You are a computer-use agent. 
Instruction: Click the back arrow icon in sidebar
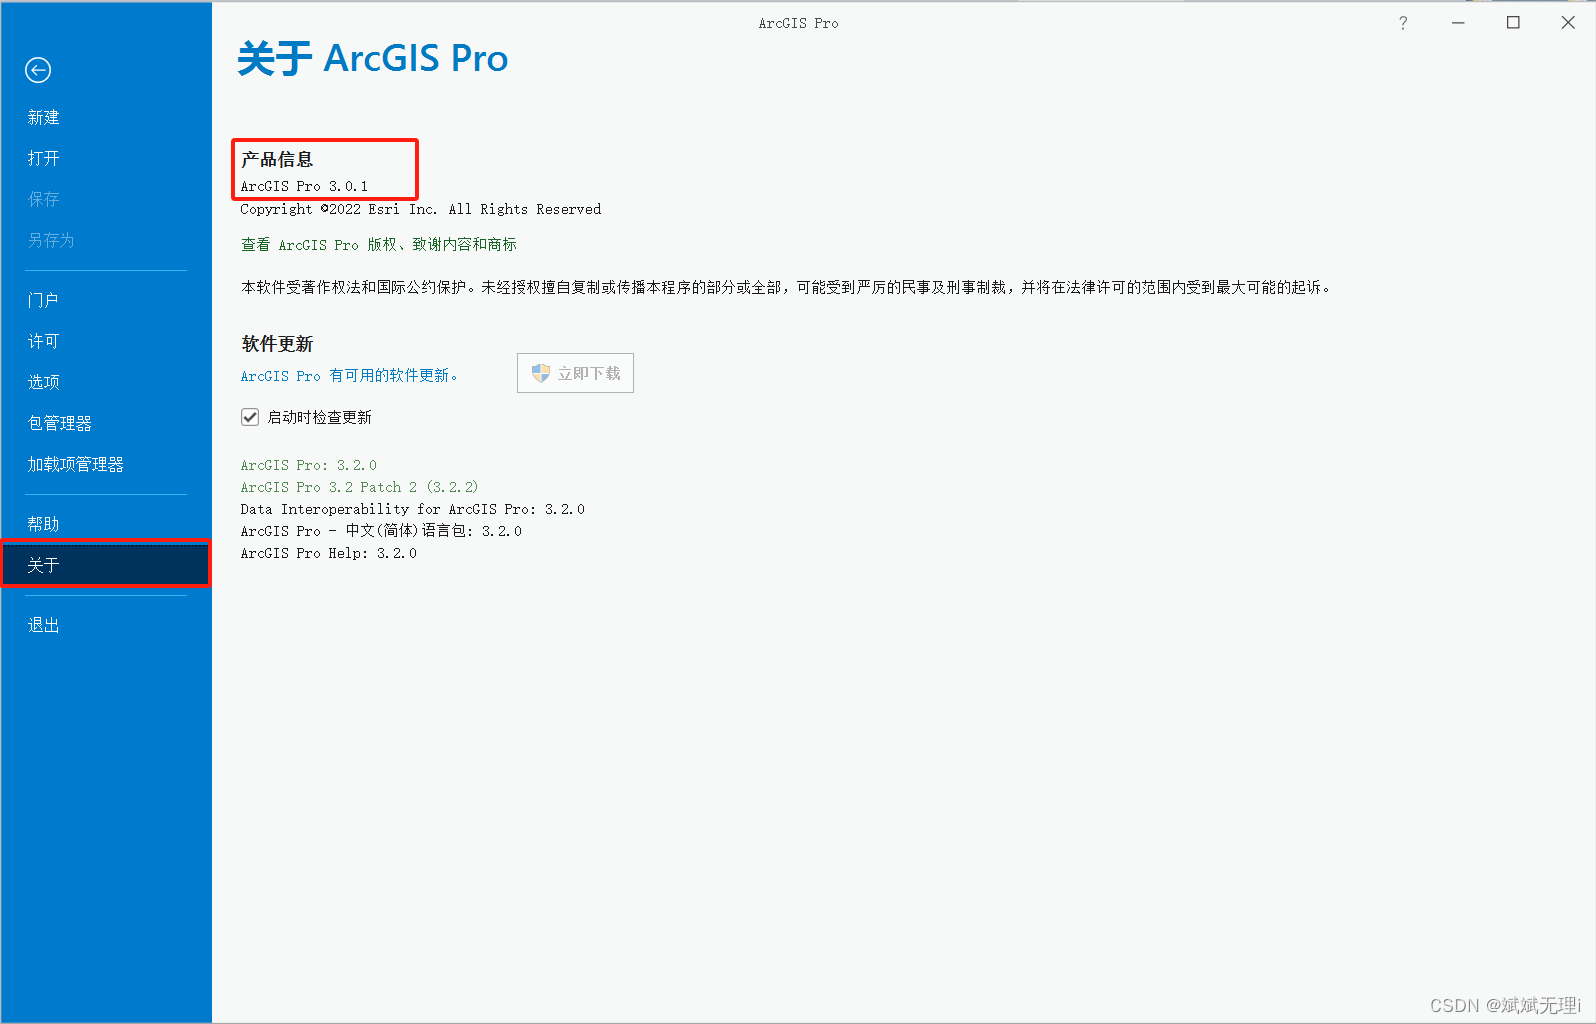coord(38,70)
